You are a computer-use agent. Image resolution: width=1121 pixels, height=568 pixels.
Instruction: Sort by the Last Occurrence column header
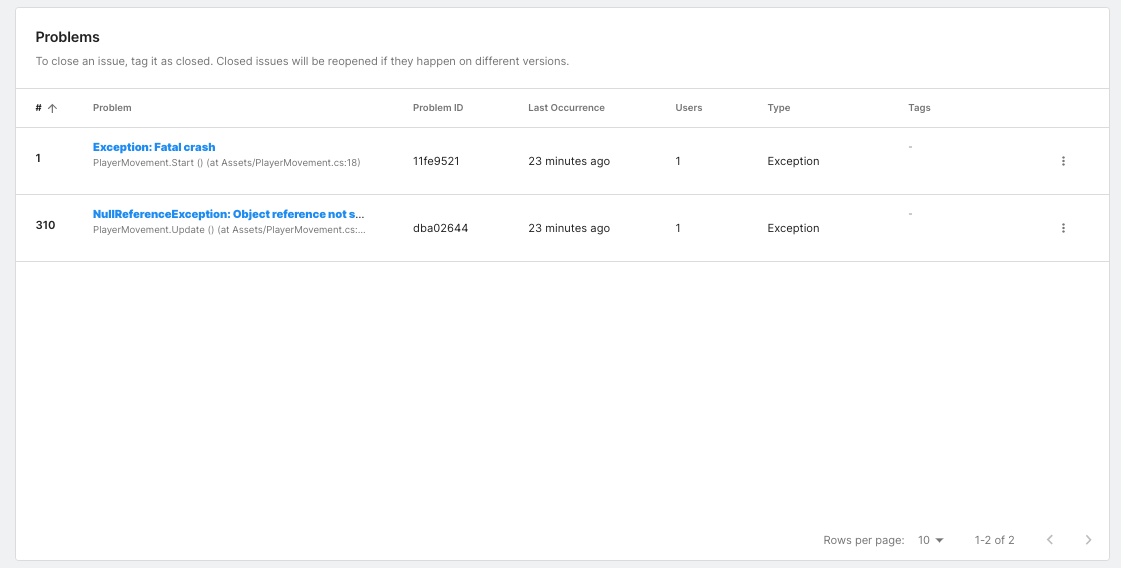[x=566, y=108]
